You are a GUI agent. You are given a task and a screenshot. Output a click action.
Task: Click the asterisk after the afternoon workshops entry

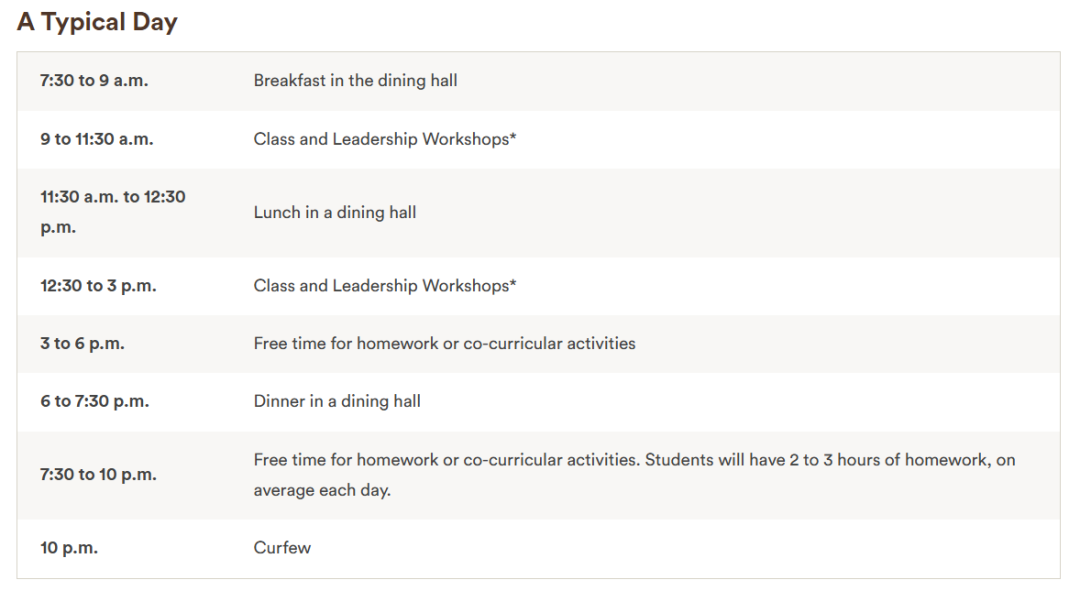pyautogui.click(x=513, y=284)
